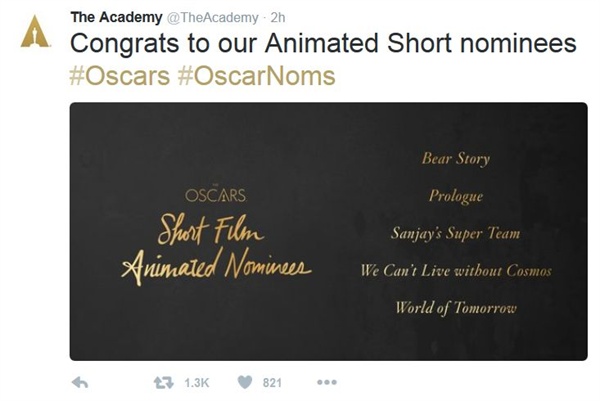Click World of Tomorrow in image
600x401 pixels.
pos(456,308)
